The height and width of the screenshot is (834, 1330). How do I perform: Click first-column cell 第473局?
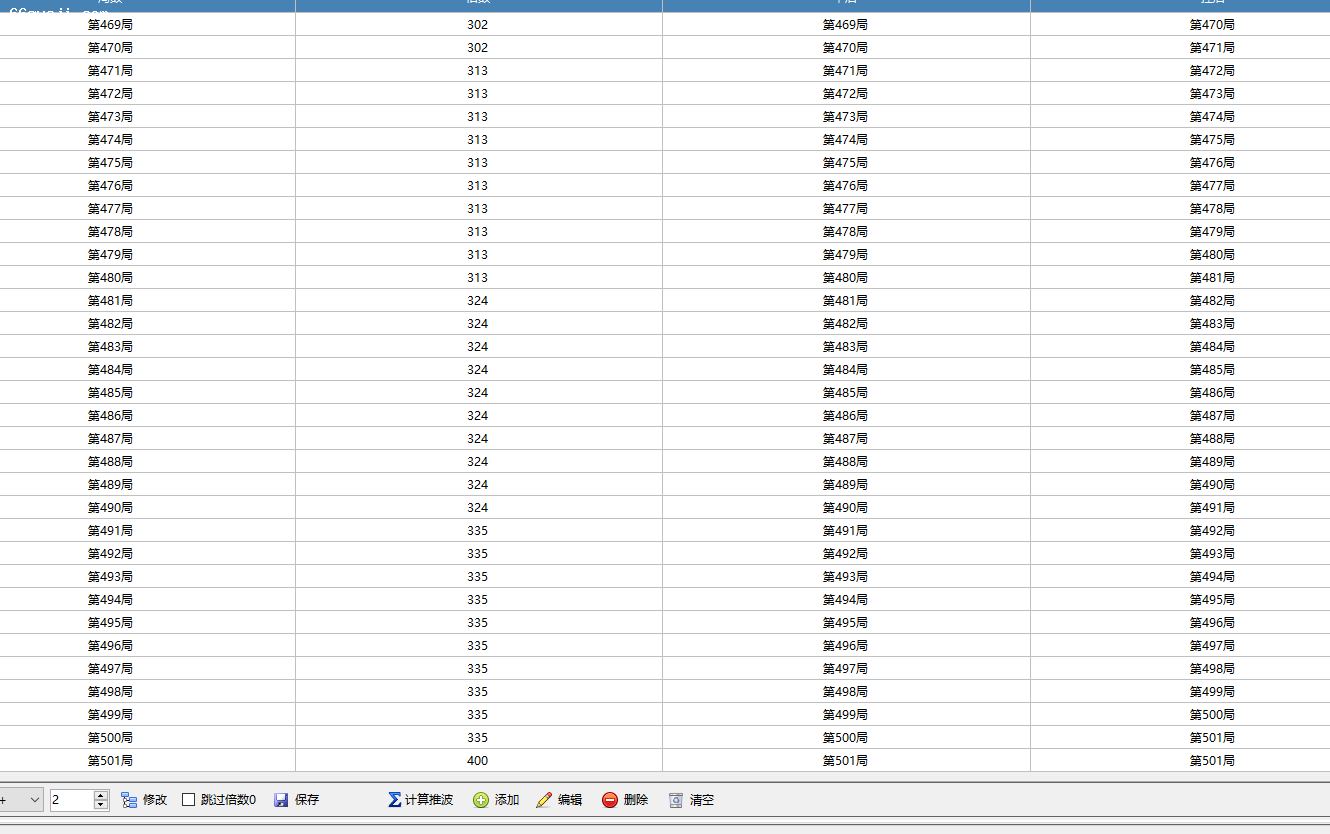tap(110, 117)
